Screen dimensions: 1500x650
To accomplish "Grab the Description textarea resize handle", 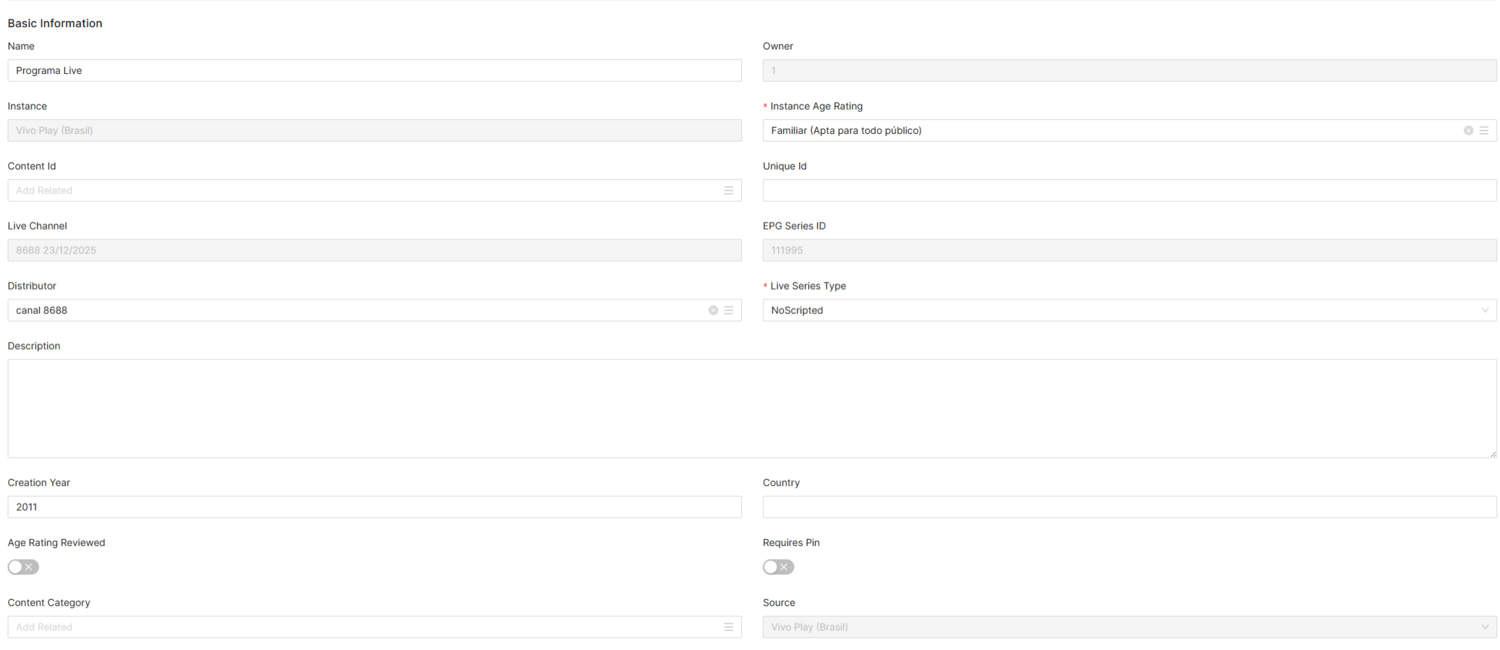I will (x=1492, y=454).
